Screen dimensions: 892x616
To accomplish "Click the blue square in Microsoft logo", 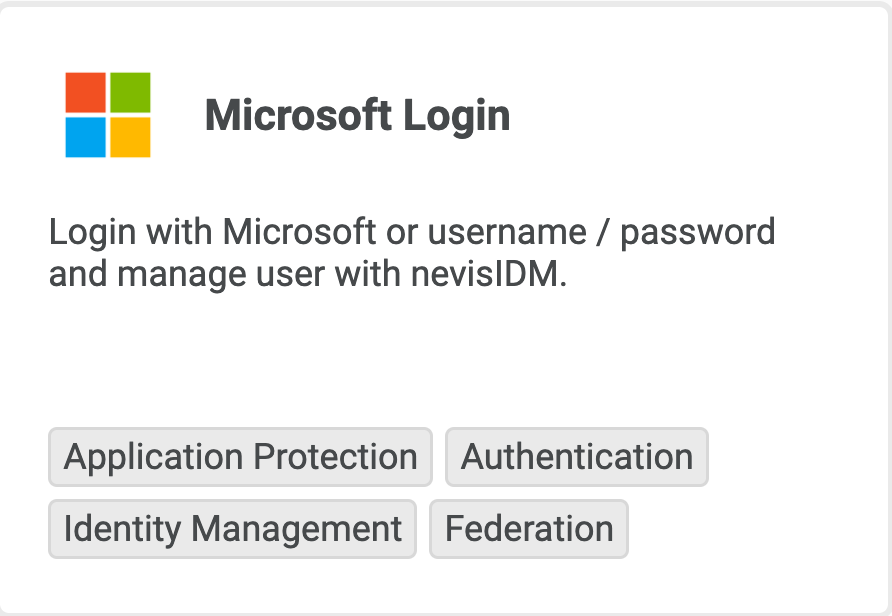I will coord(86,137).
